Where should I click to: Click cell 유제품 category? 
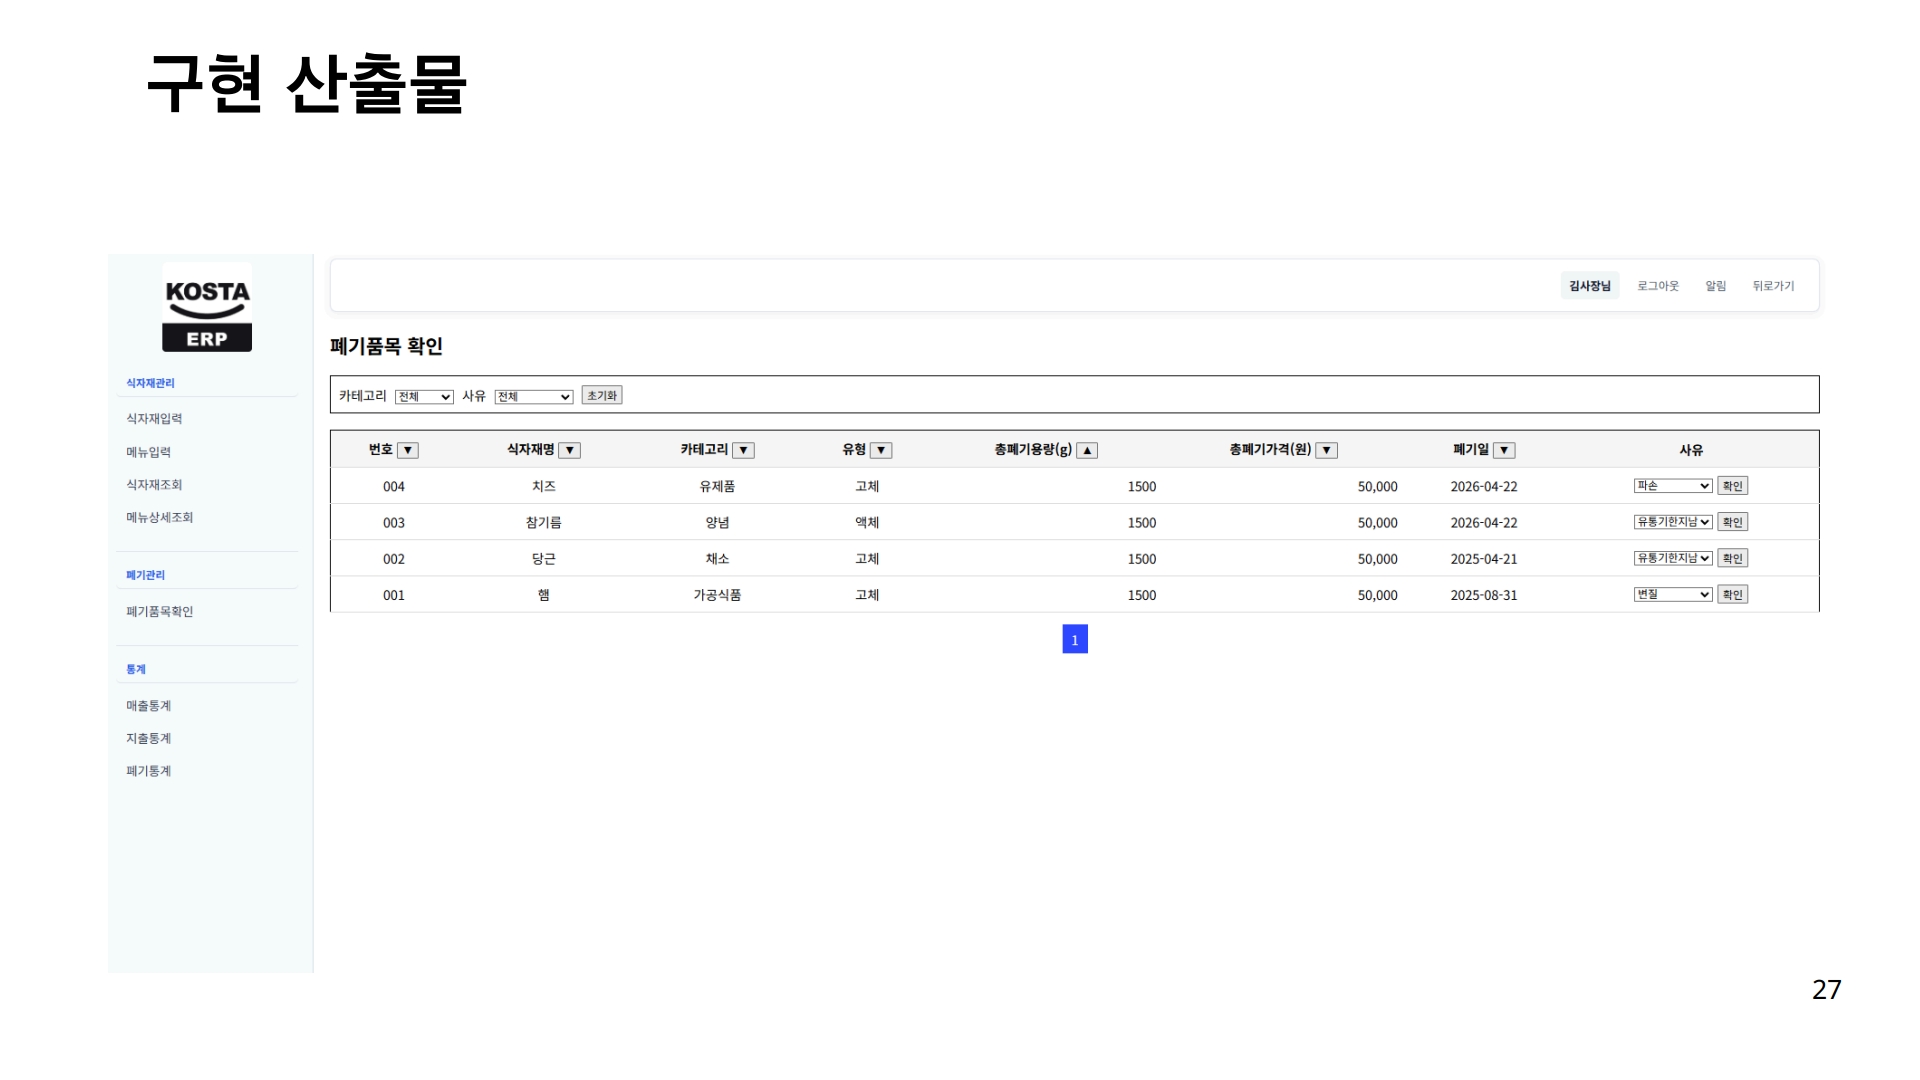pyautogui.click(x=717, y=486)
